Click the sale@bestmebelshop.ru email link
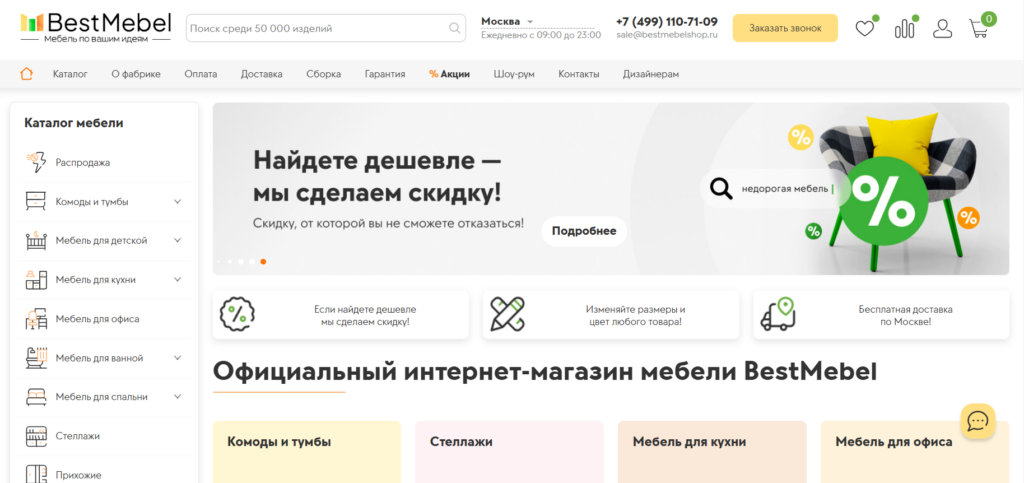1024x483 pixels. (667, 35)
